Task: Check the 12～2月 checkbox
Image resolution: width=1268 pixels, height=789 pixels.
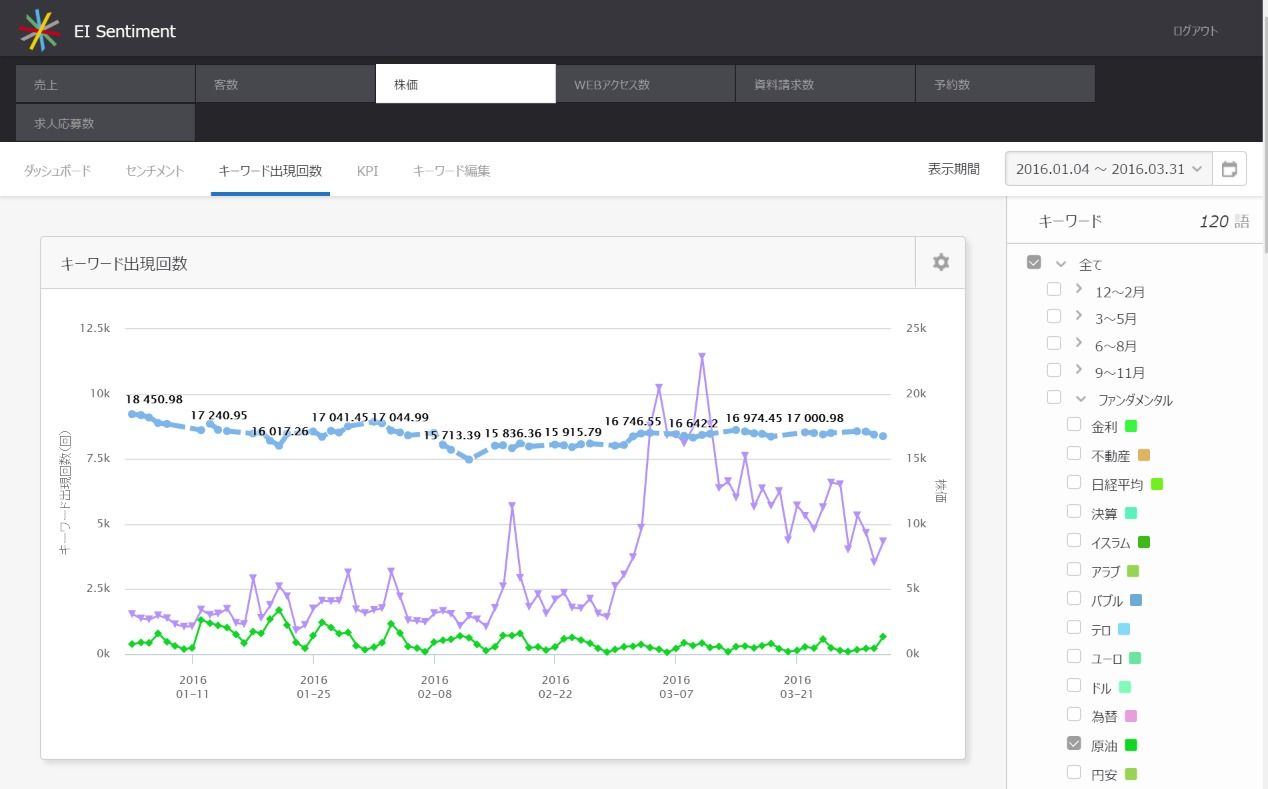Action: point(1054,289)
